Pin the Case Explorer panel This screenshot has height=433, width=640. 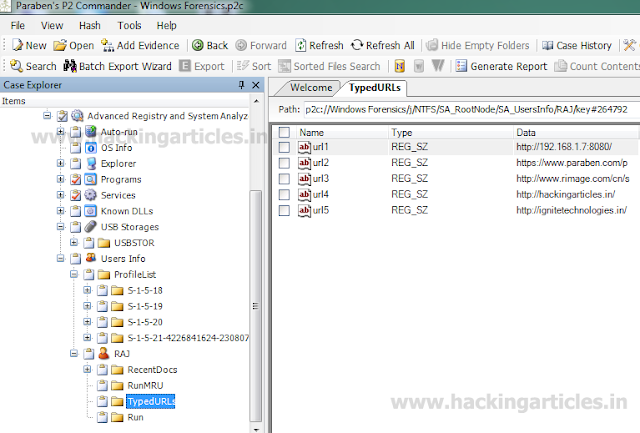click(241, 85)
